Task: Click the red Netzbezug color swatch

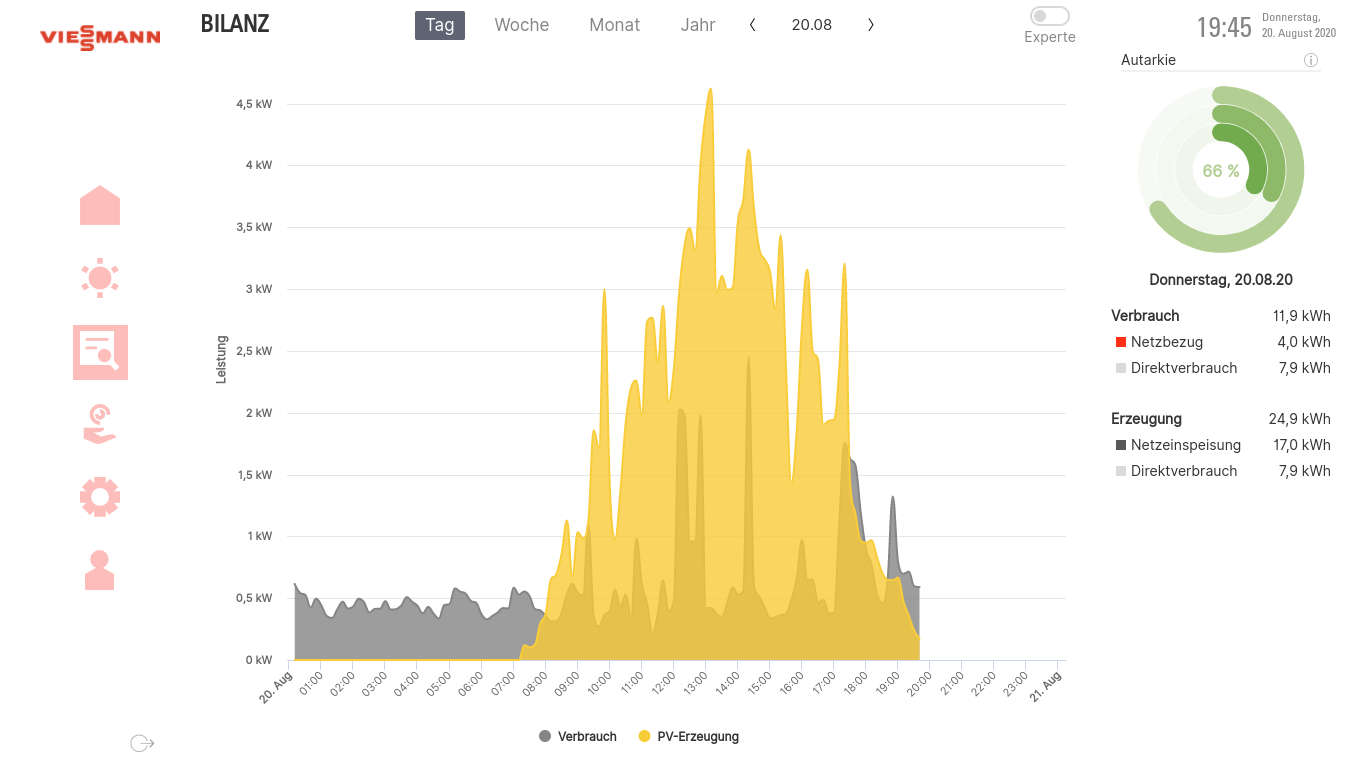Action: click(1121, 342)
